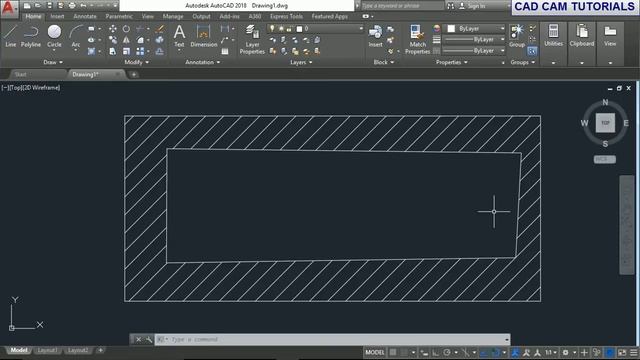Expand the Annotation panel
This screenshot has width=640, height=360.
point(202,62)
